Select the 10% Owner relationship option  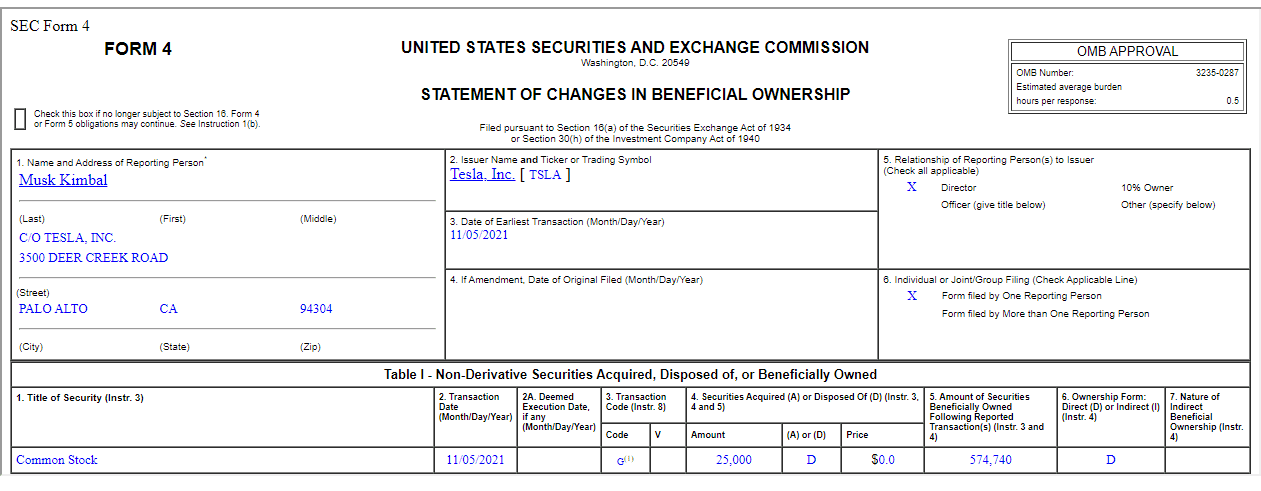click(1147, 188)
